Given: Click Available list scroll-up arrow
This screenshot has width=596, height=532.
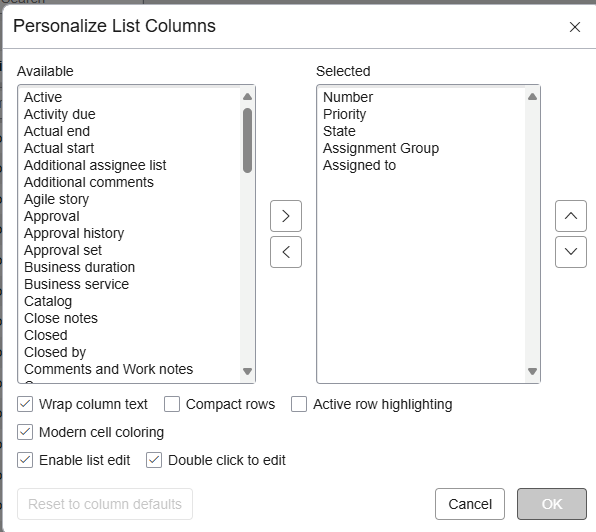Looking at the screenshot, I should pyautogui.click(x=247, y=97).
